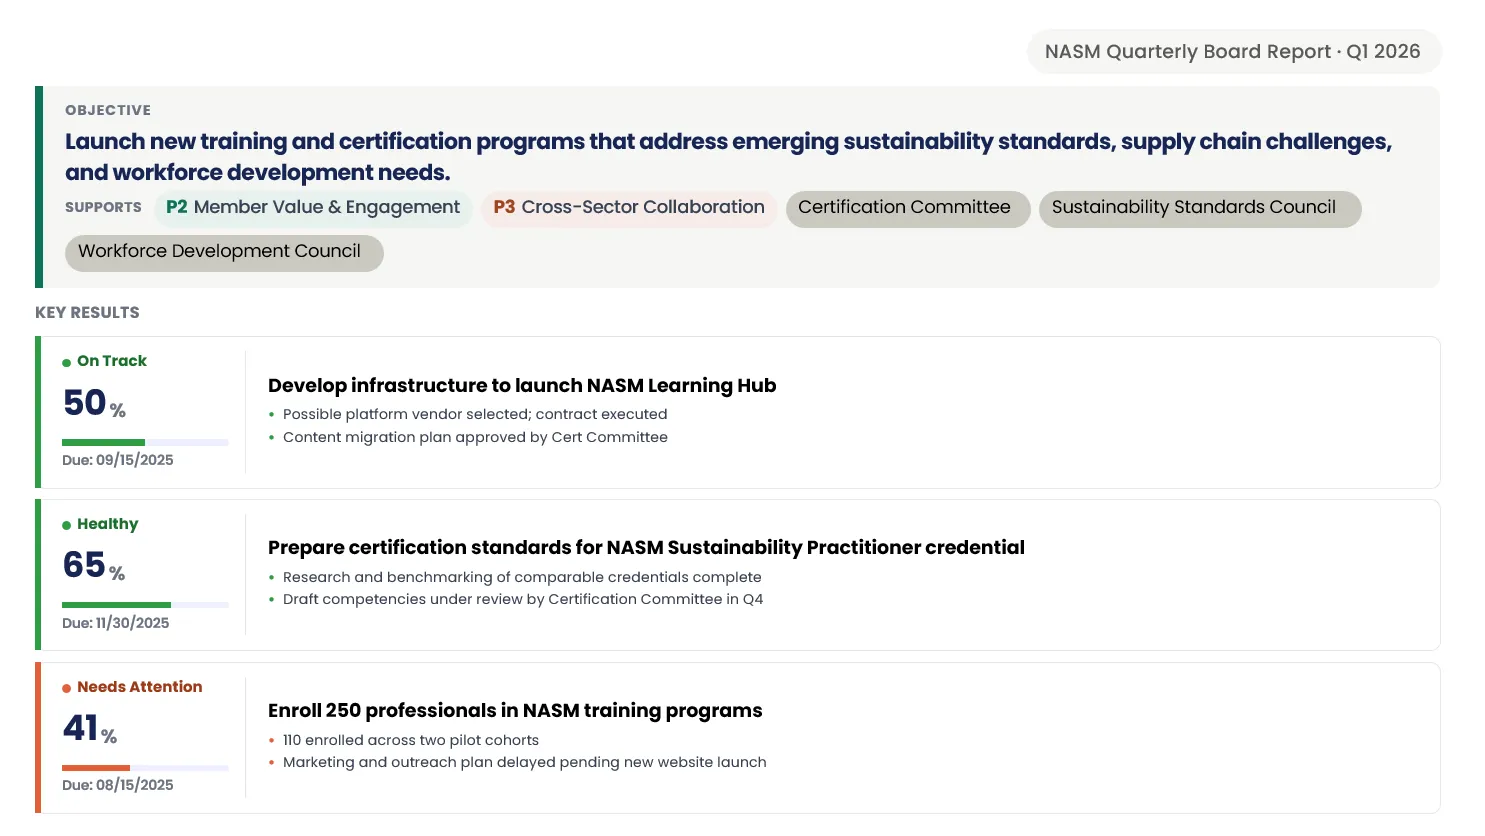Click the due date 08/15/2025
1485x836 pixels.
tap(118, 785)
